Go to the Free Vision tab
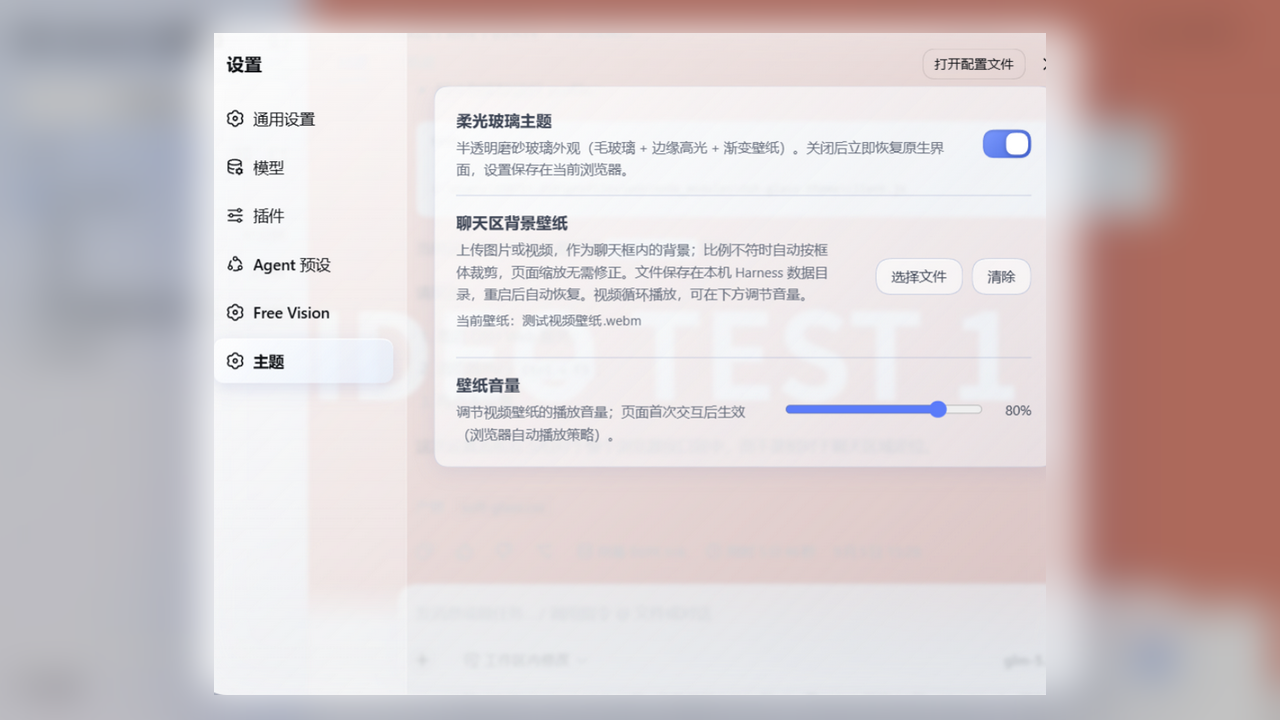 click(x=304, y=313)
